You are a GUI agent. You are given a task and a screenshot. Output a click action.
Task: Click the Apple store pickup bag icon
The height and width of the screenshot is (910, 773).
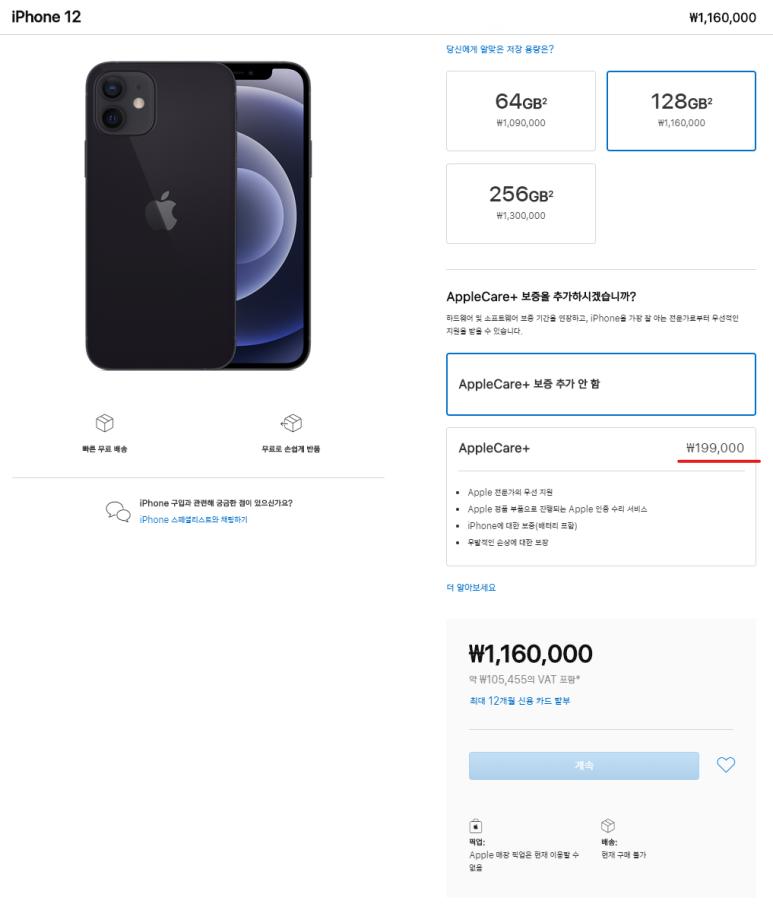pyautogui.click(x=476, y=826)
